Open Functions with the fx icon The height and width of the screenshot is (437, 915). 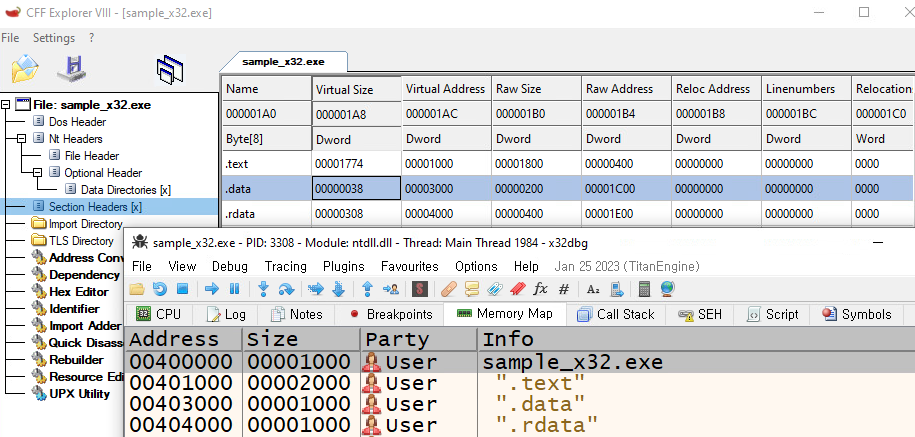point(541,289)
